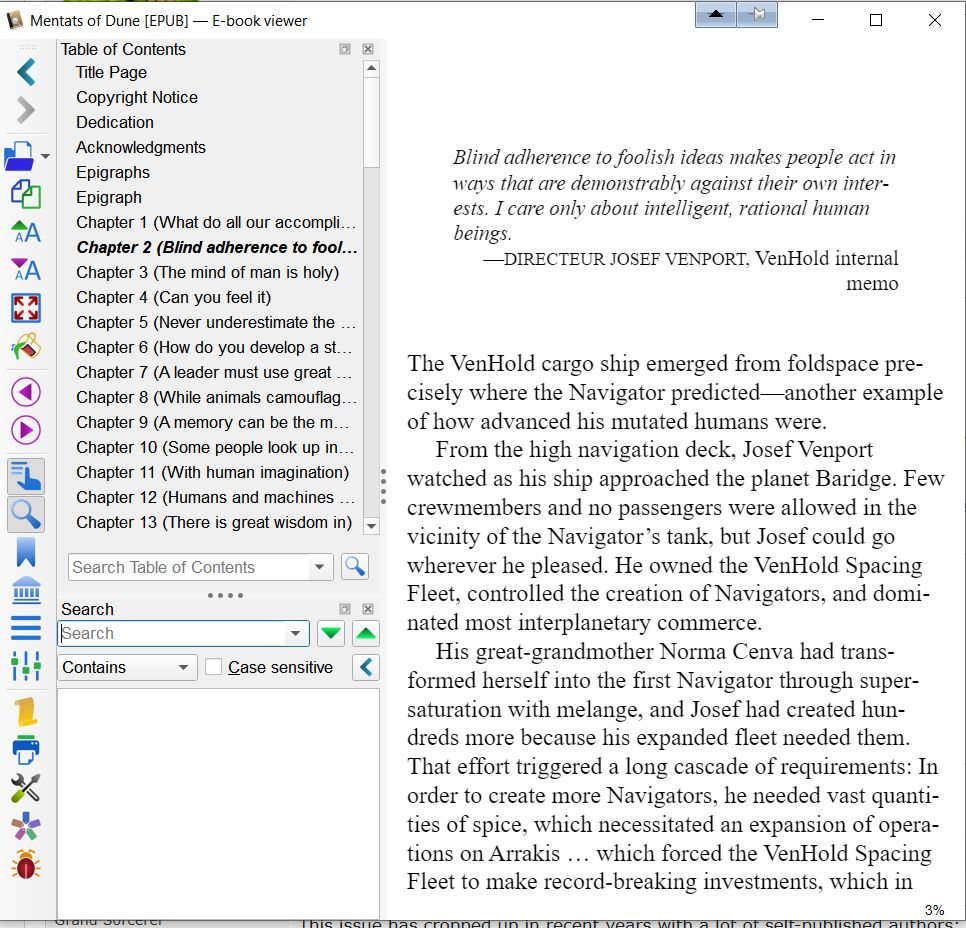Find the next match with green down arrow

[331, 633]
